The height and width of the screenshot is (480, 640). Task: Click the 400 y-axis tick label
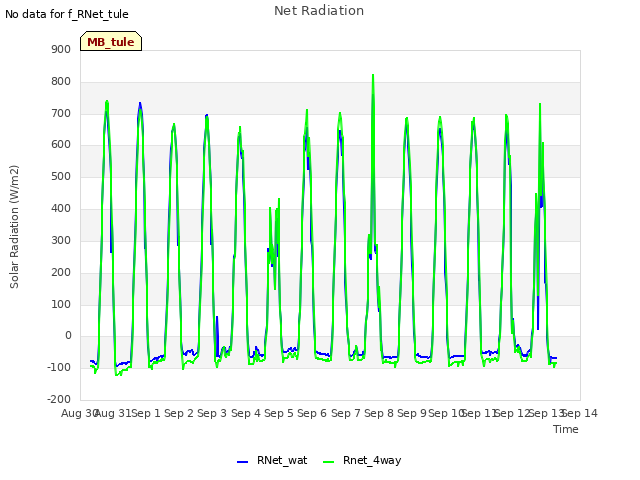61,209
